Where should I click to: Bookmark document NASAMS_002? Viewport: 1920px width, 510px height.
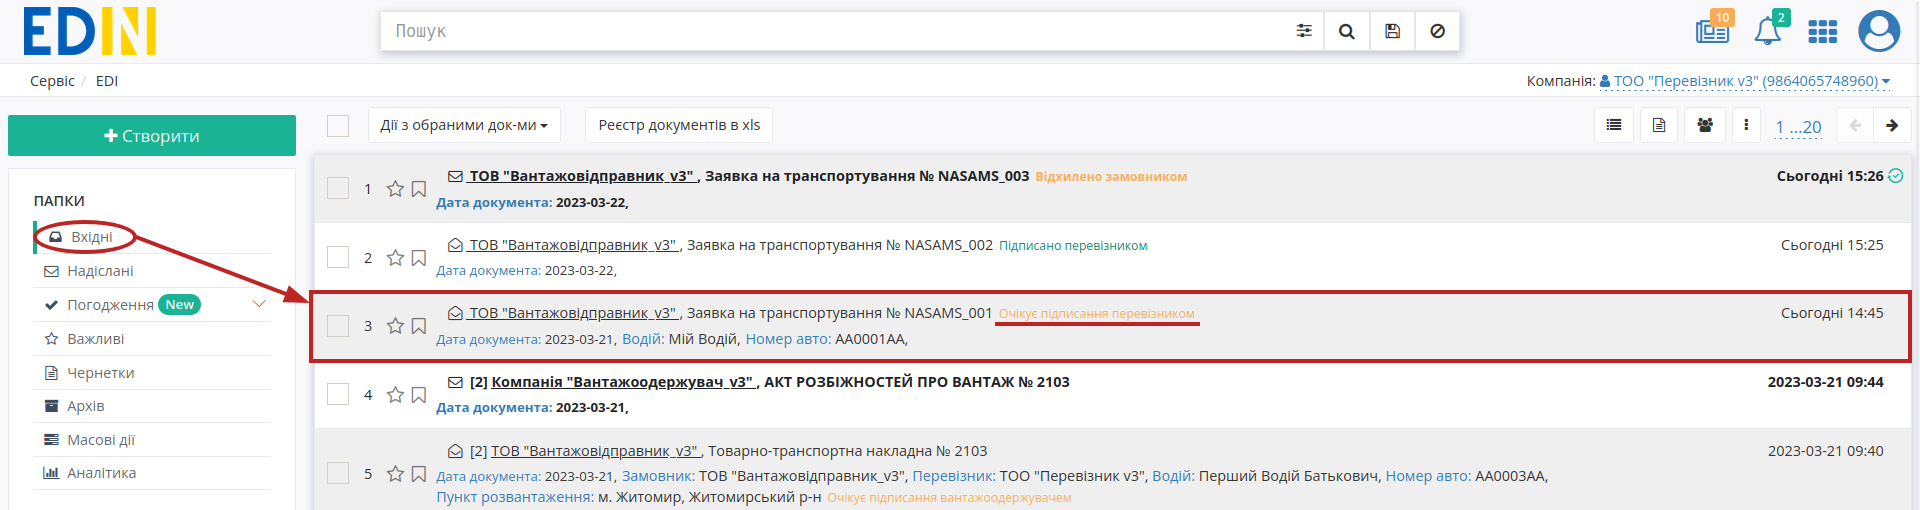[x=419, y=258]
